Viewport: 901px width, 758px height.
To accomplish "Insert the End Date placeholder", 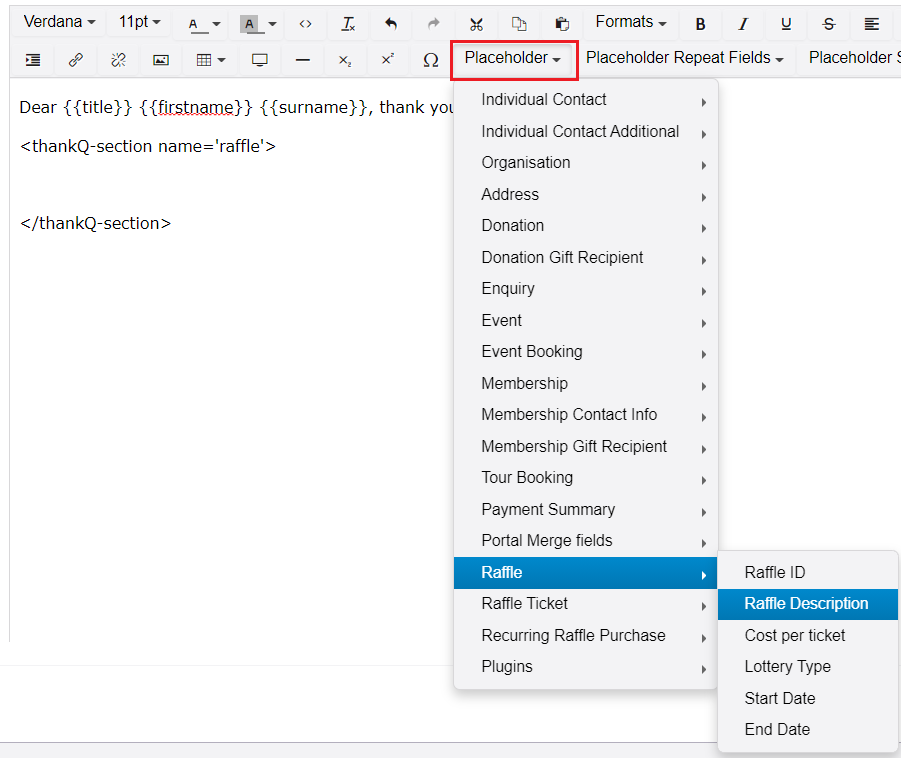I will pos(807,730).
